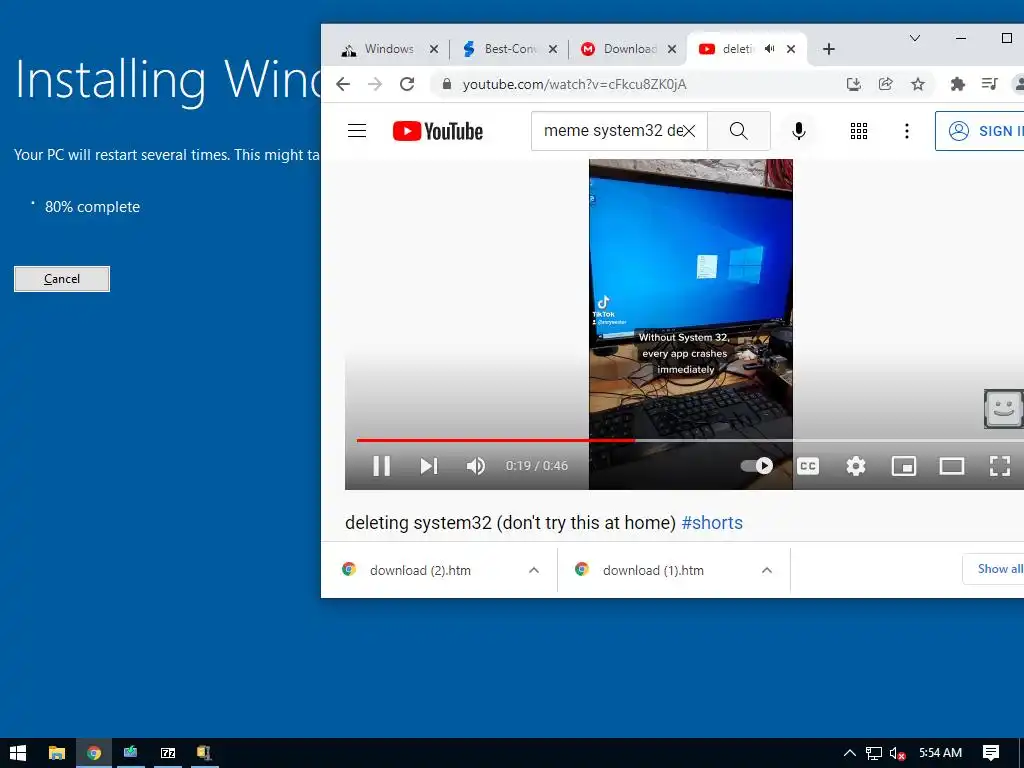Close the Best-Conv browser tab
This screenshot has height=768, width=1024.
point(552,49)
